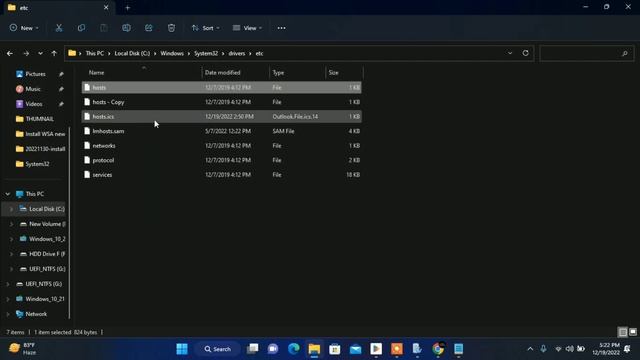Collapse the This PC tree node
This screenshot has width=640, height=360.
click(8, 194)
